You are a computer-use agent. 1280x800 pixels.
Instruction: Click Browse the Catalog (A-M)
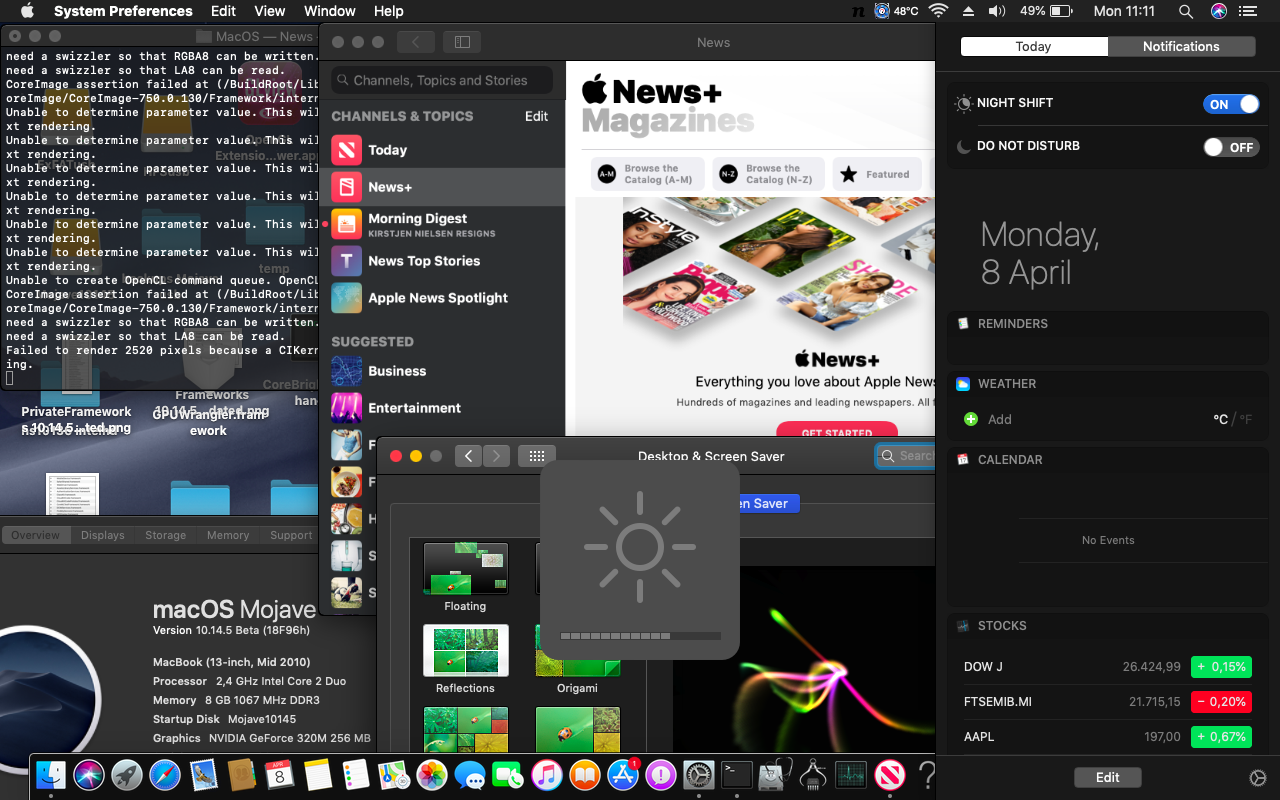650,174
